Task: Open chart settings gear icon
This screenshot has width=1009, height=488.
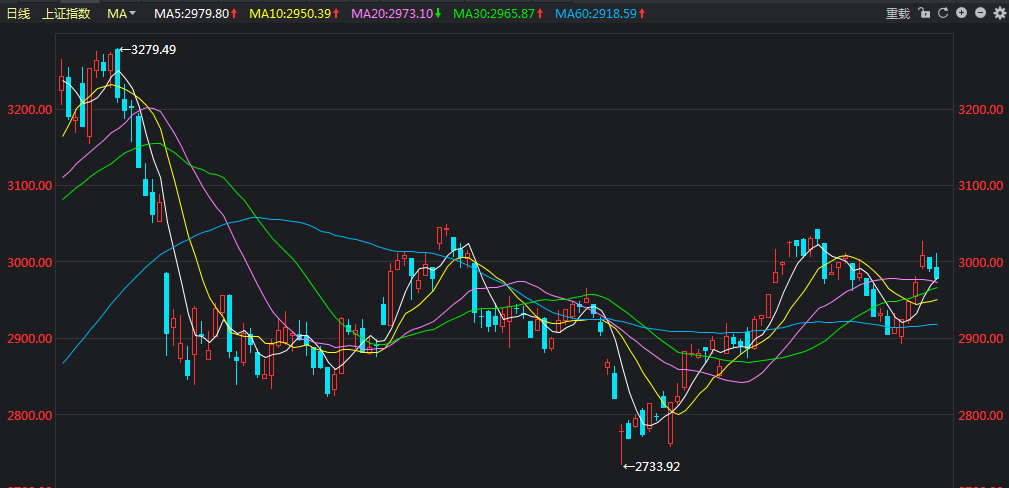Action: coord(999,14)
